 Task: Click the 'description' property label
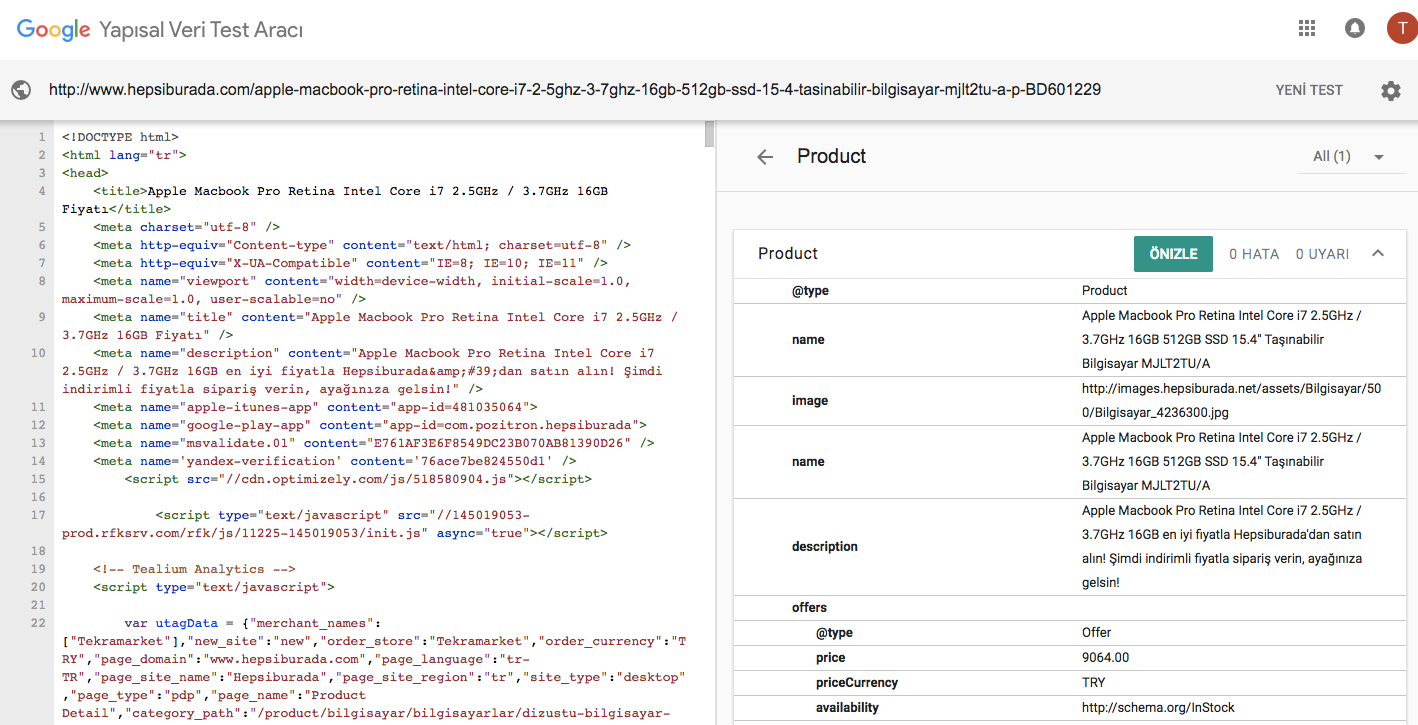point(825,547)
